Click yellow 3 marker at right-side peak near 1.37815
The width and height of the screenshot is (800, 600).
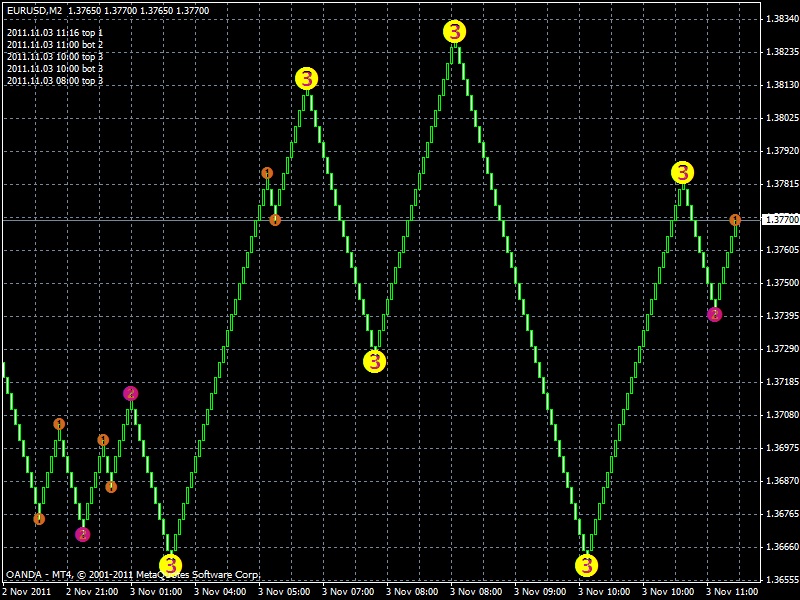[682, 172]
